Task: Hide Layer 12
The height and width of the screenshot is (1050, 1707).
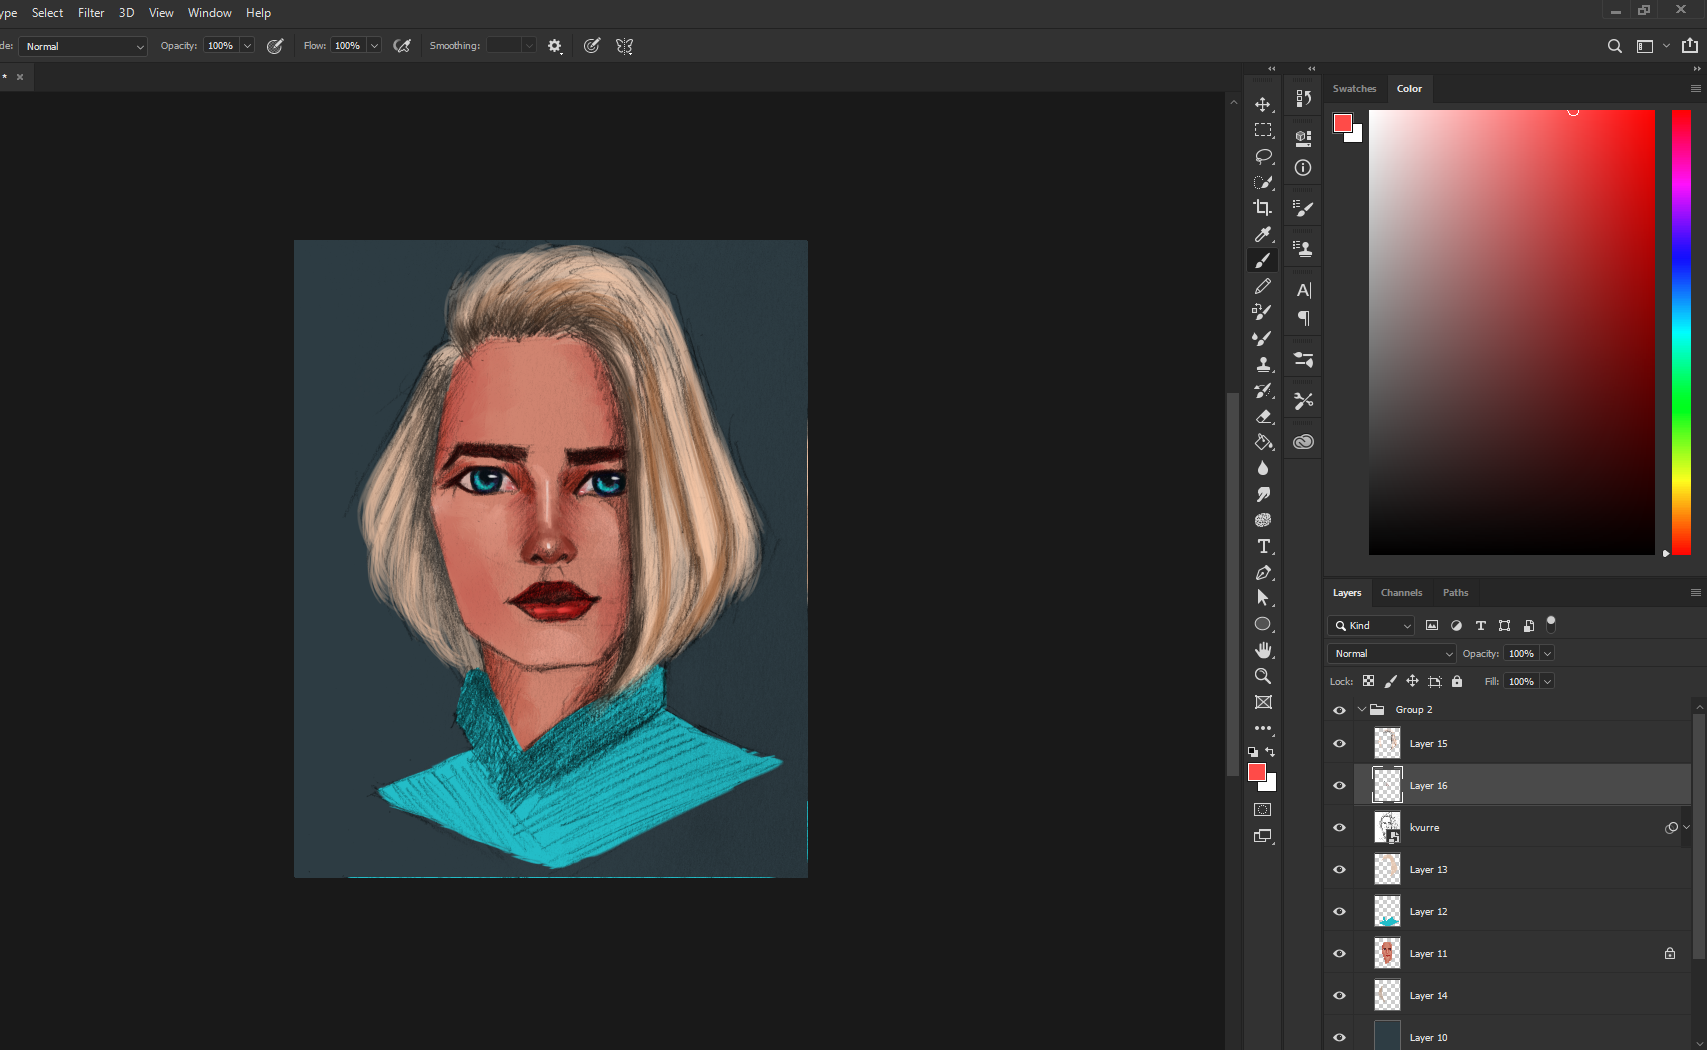Action: [x=1339, y=912]
